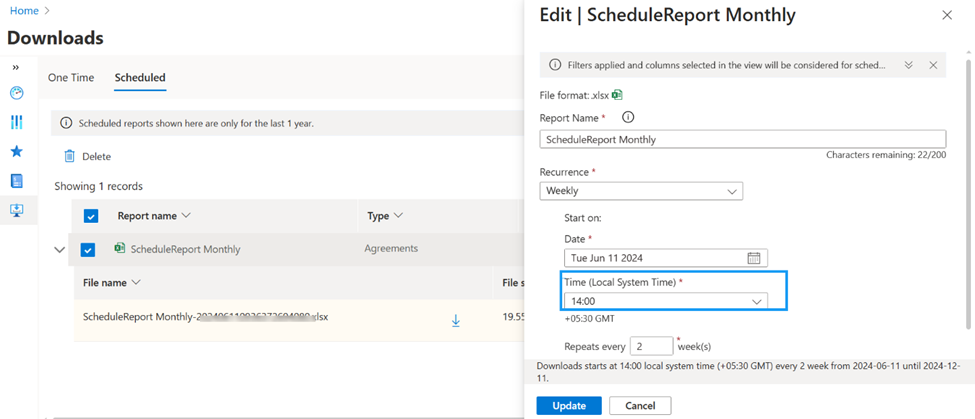Open the Time 14:00 dropdown
Screen dimensions: 975x419
[665, 301]
